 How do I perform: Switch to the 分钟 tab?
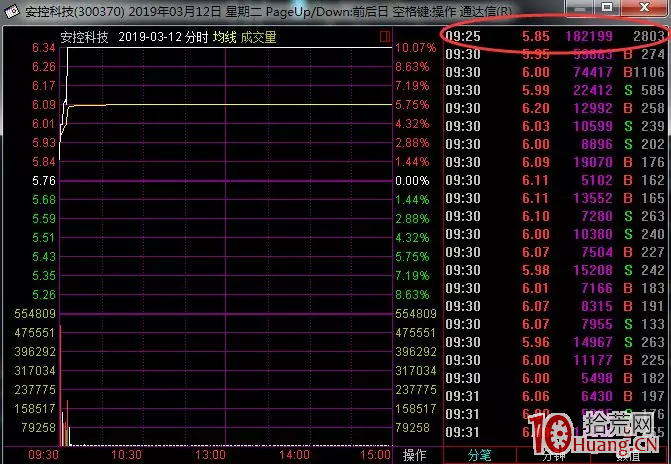coord(554,455)
